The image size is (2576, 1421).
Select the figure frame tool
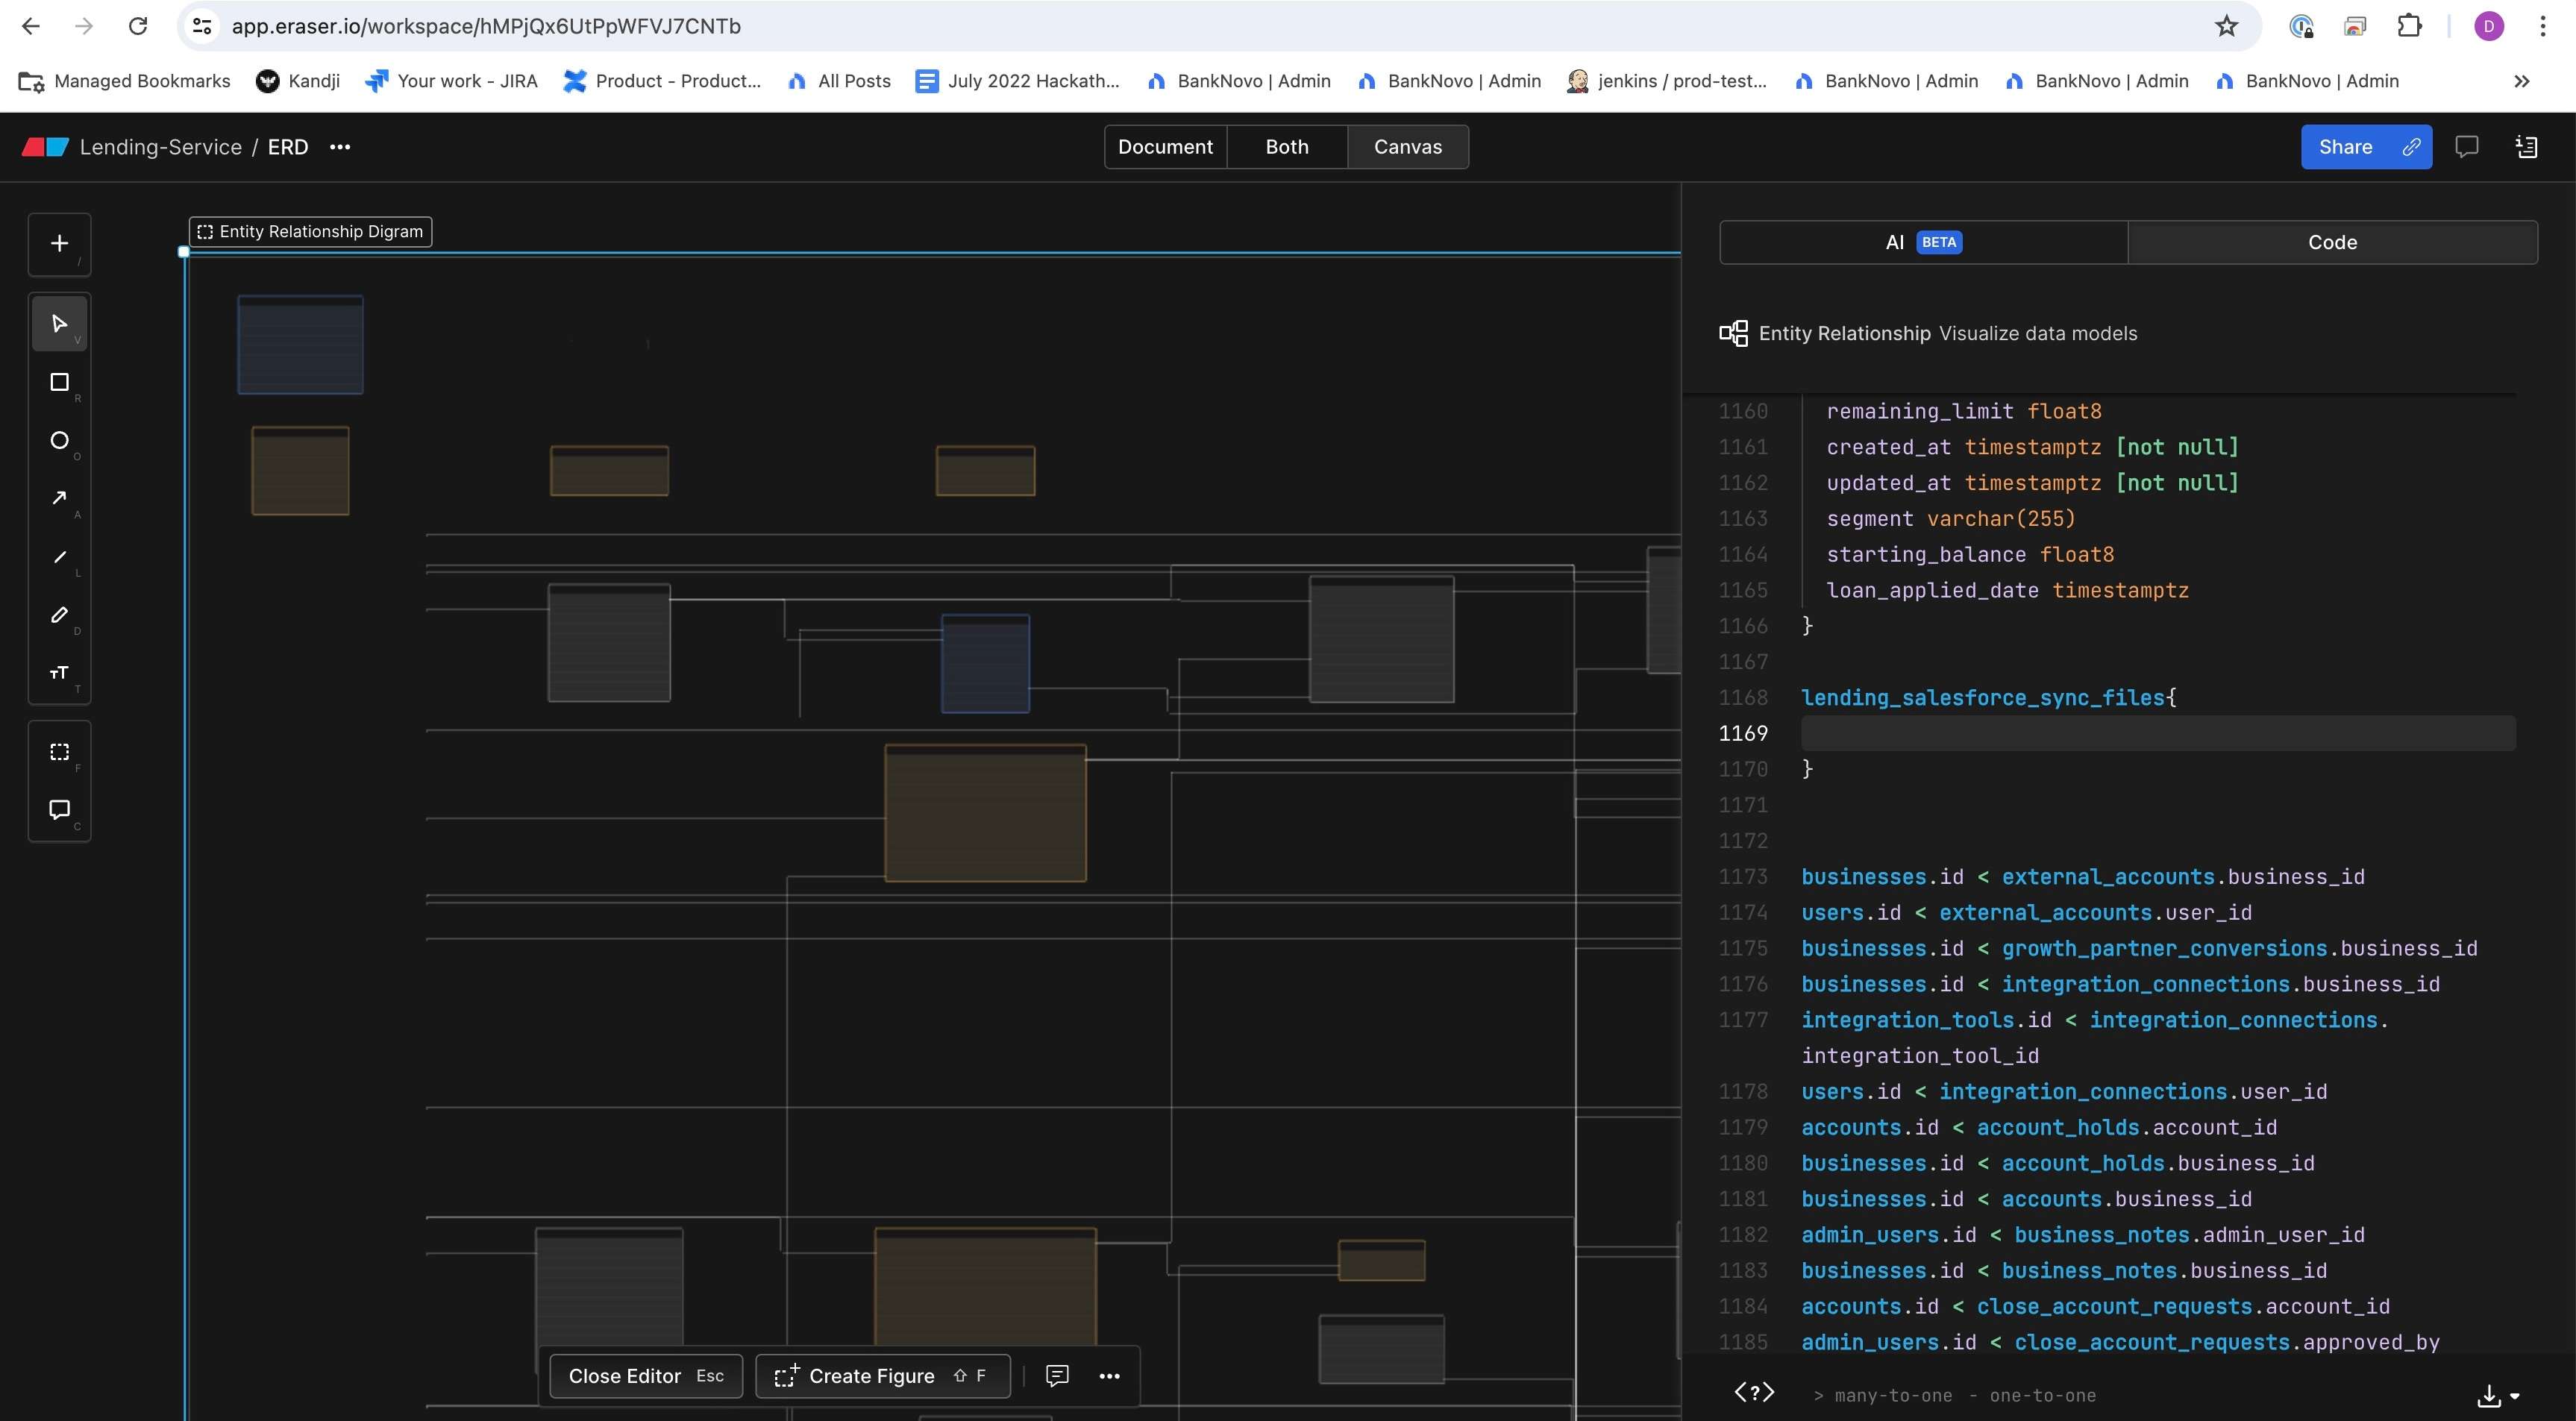[59, 751]
